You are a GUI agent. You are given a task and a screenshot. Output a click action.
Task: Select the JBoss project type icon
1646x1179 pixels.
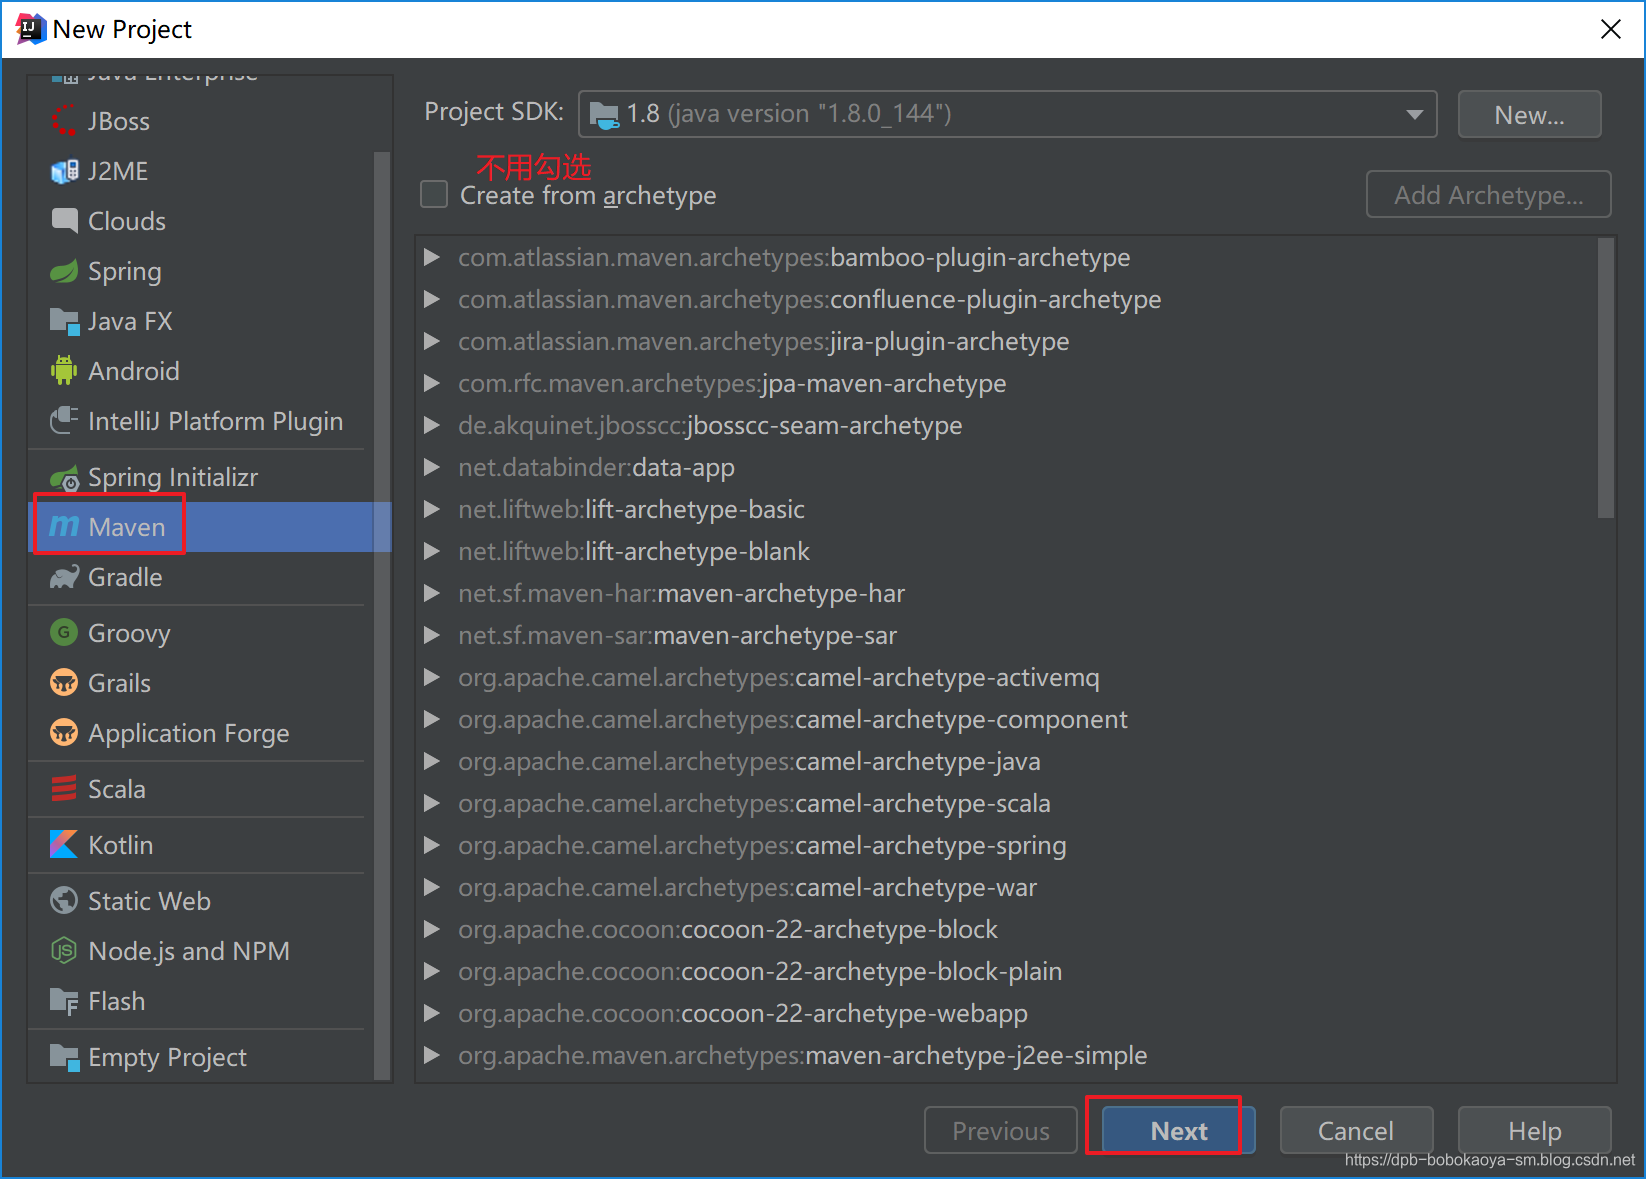[x=64, y=121]
